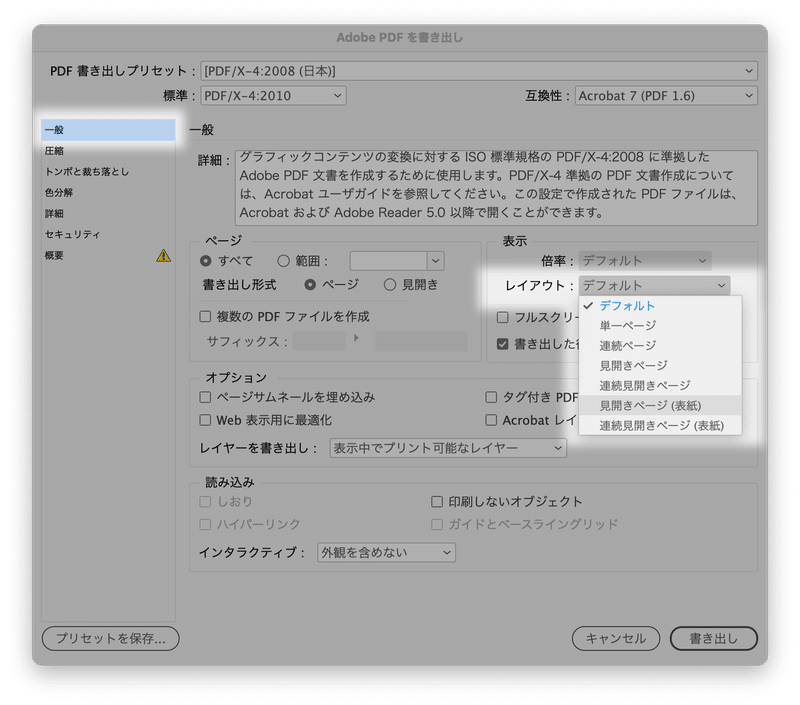Collapse the レイアウト dropdown
The image size is (800, 705).
[x=655, y=285]
